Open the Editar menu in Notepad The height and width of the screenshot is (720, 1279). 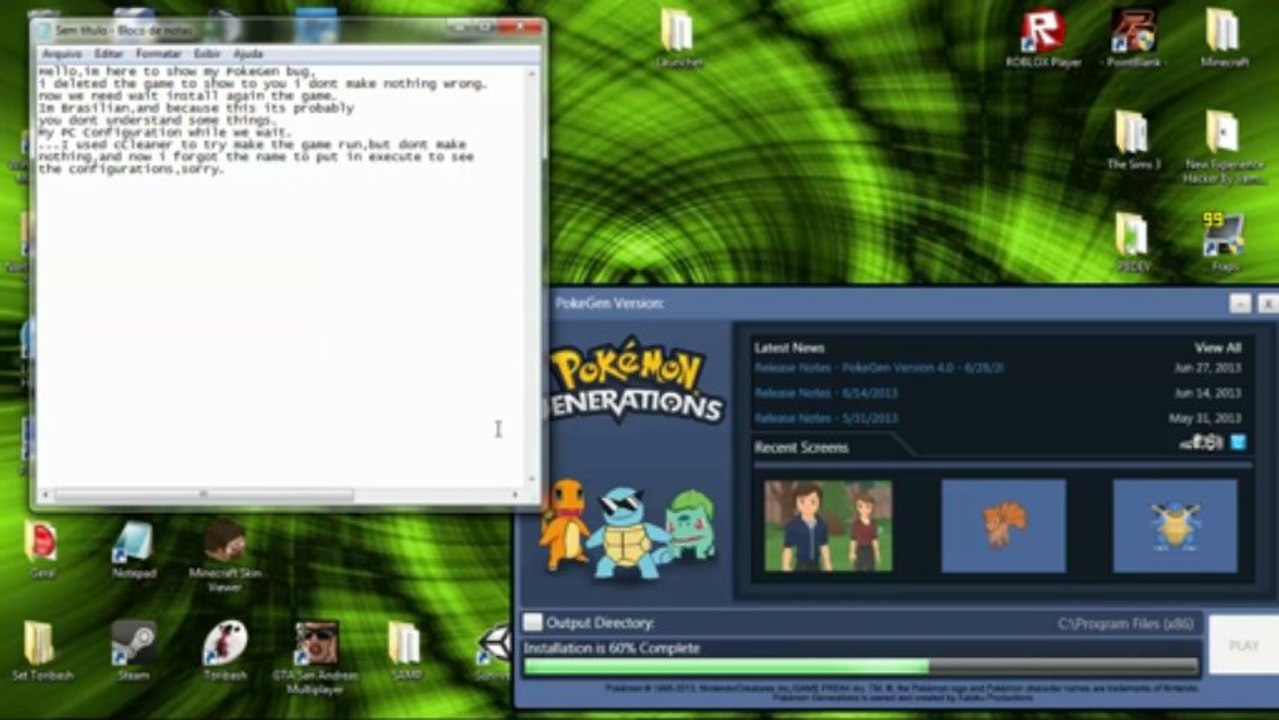point(109,53)
